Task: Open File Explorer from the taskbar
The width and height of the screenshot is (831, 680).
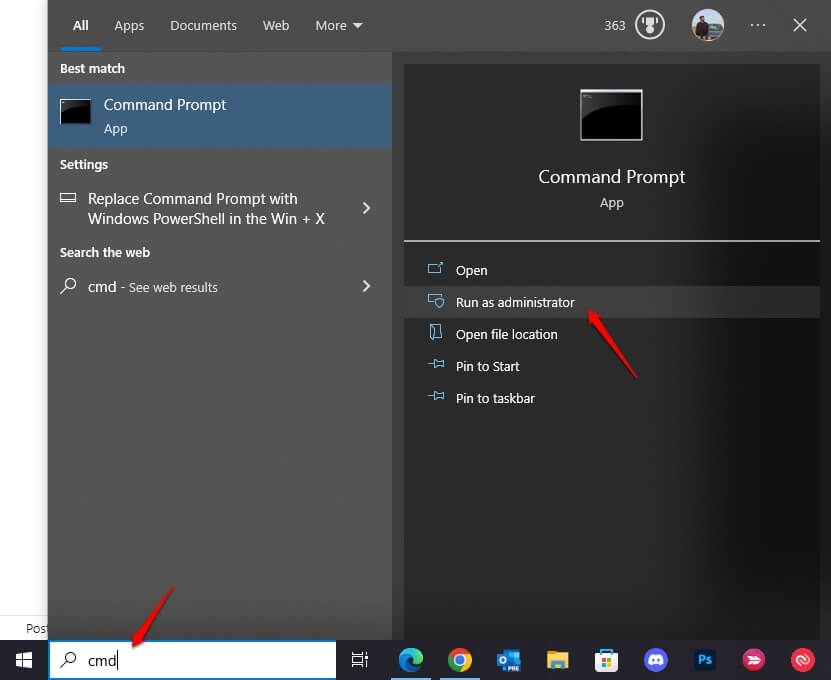Action: (558, 660)
